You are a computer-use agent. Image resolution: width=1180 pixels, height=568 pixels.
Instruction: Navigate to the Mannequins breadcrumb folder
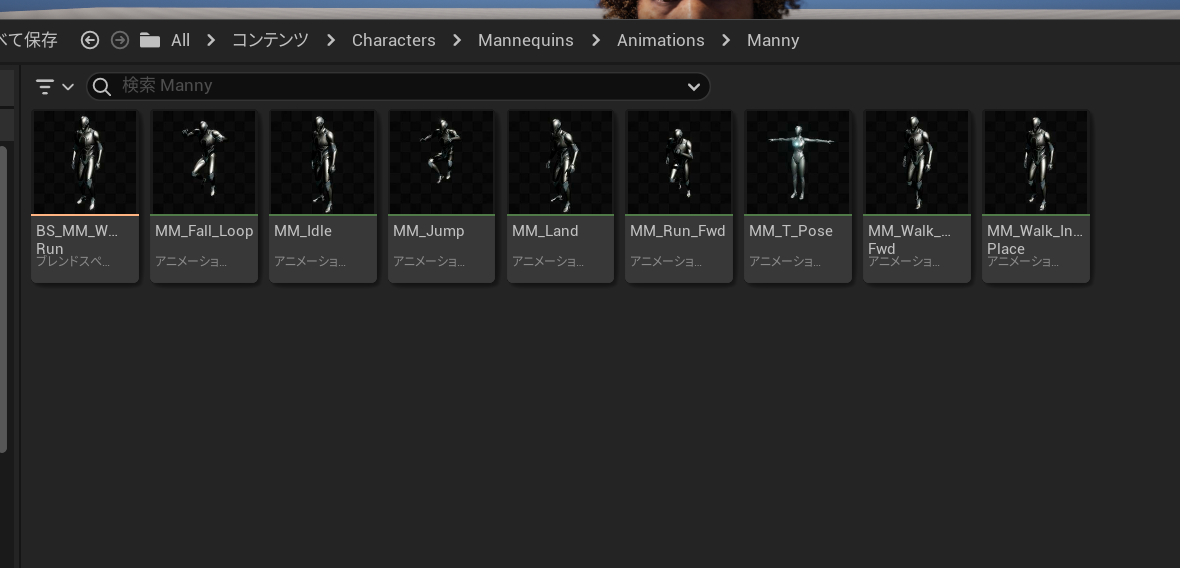525,40
